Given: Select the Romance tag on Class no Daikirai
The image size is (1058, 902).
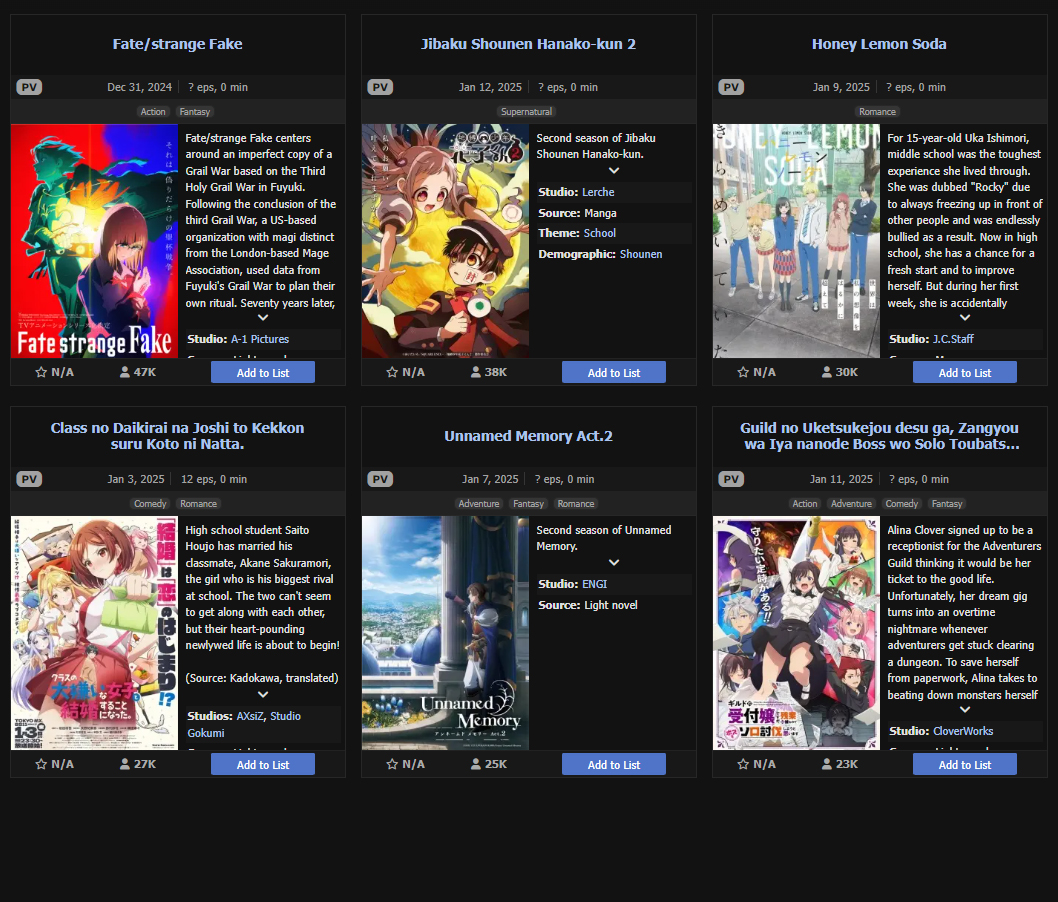Looking at the screenshot, I should point(198,504).
